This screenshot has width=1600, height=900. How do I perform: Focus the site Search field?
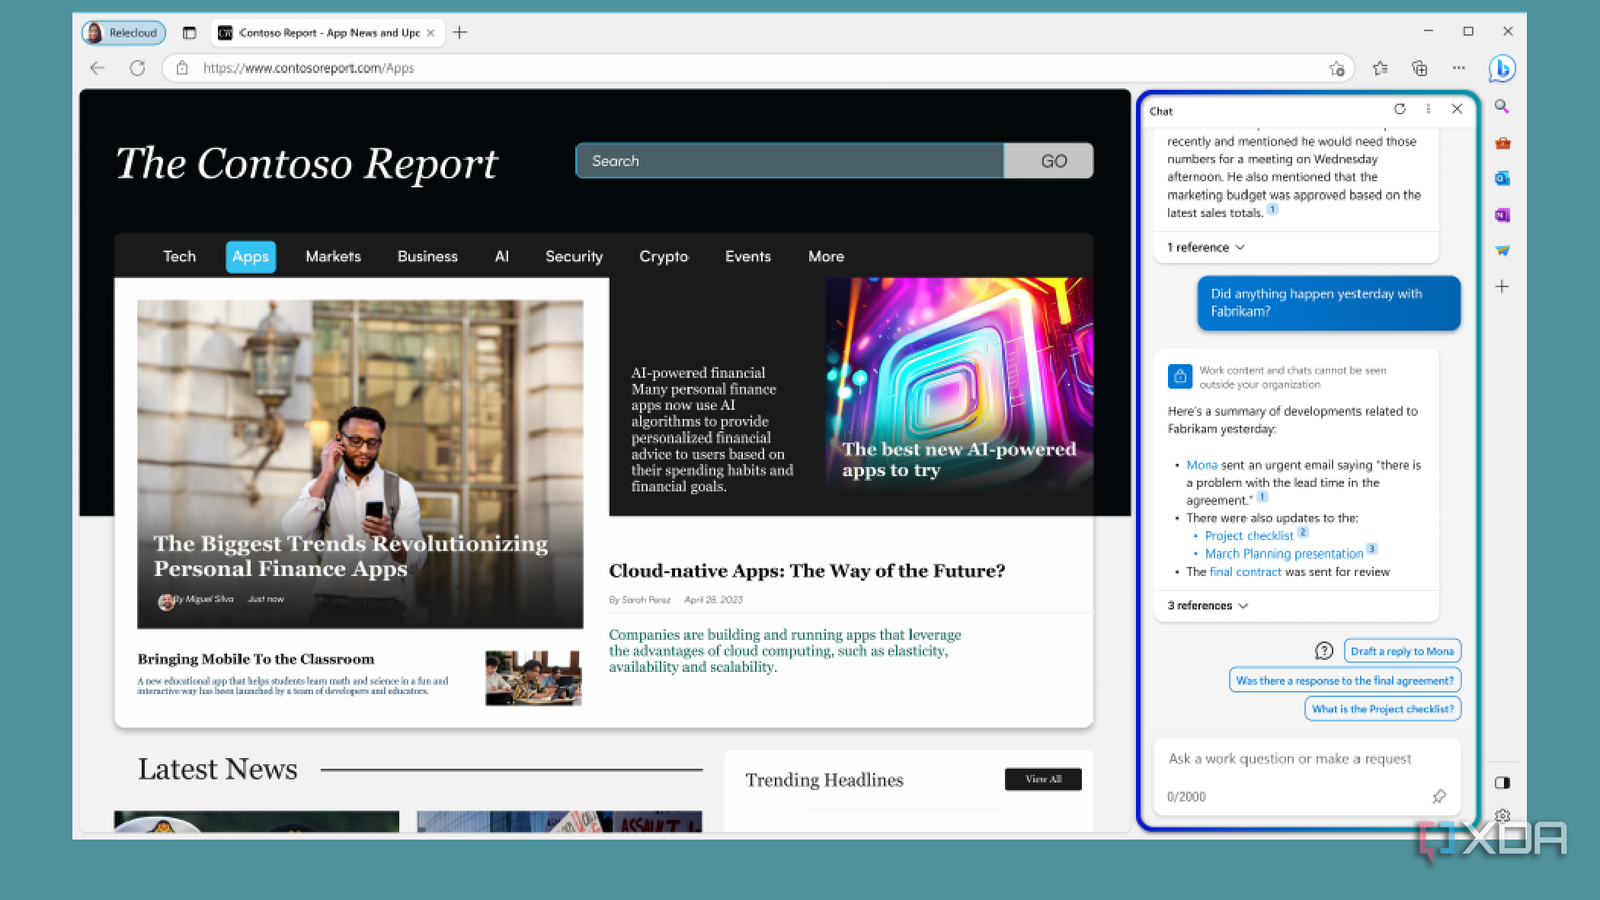click(790, 161)
